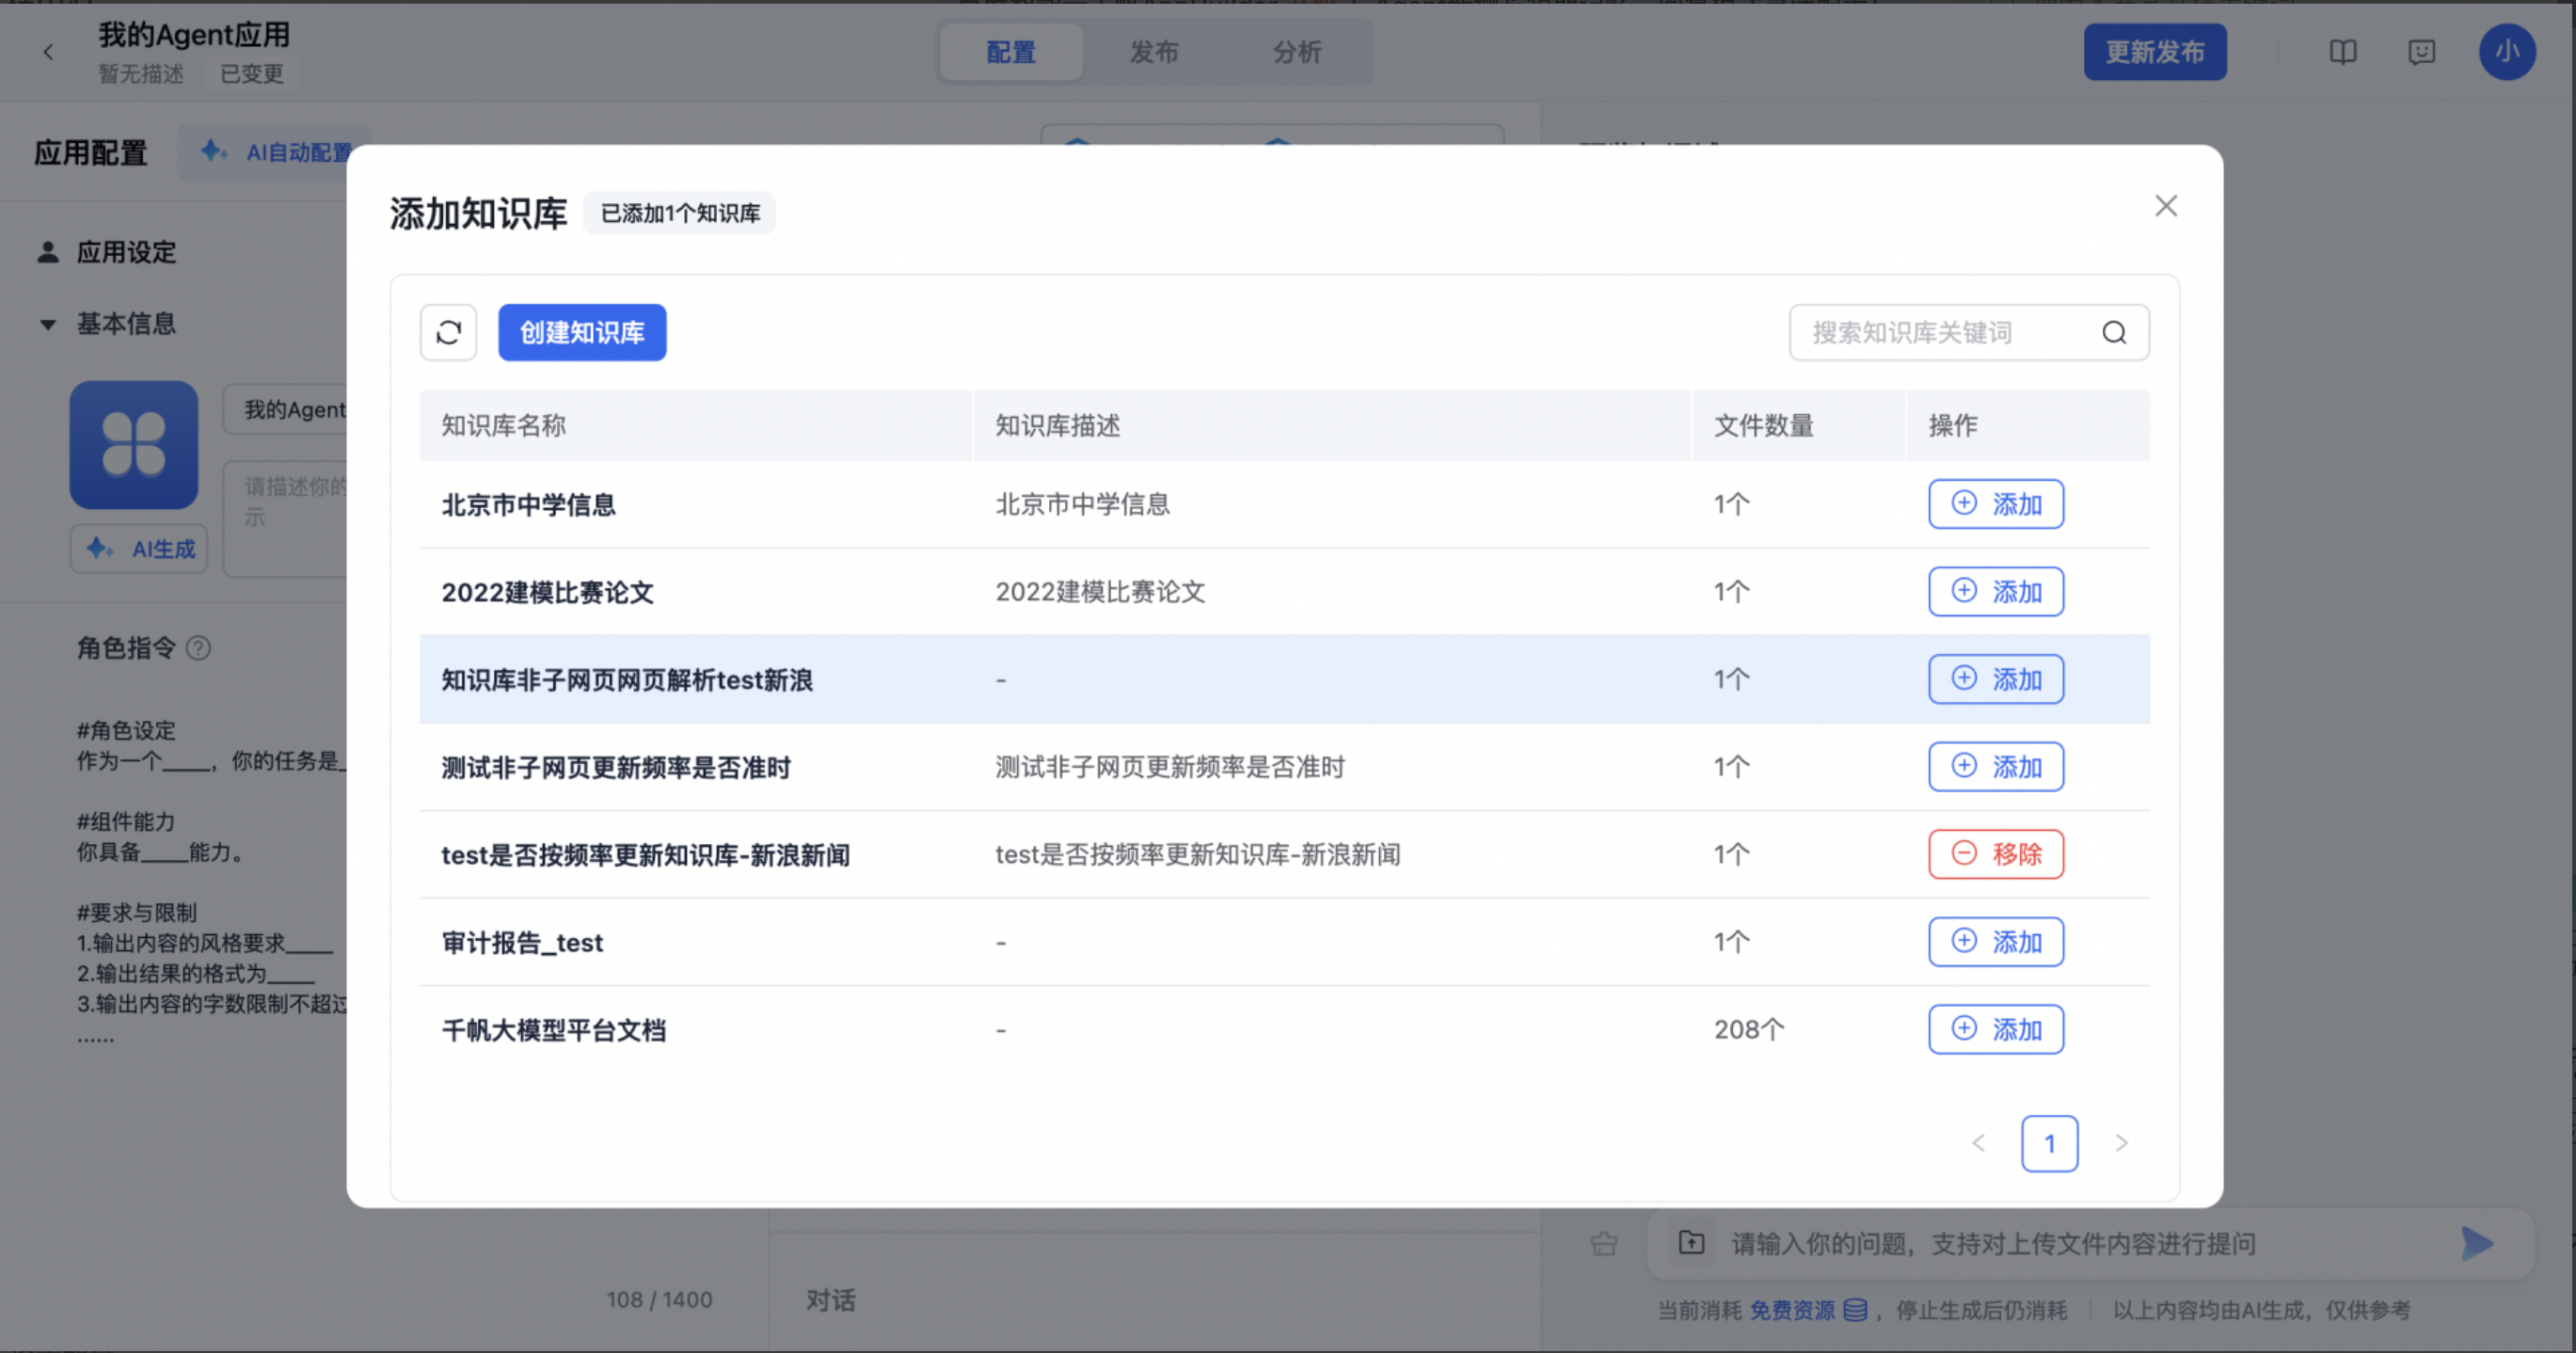Click 创建知识库 button
This screenshot has width=2576, height=1353.
582,332
